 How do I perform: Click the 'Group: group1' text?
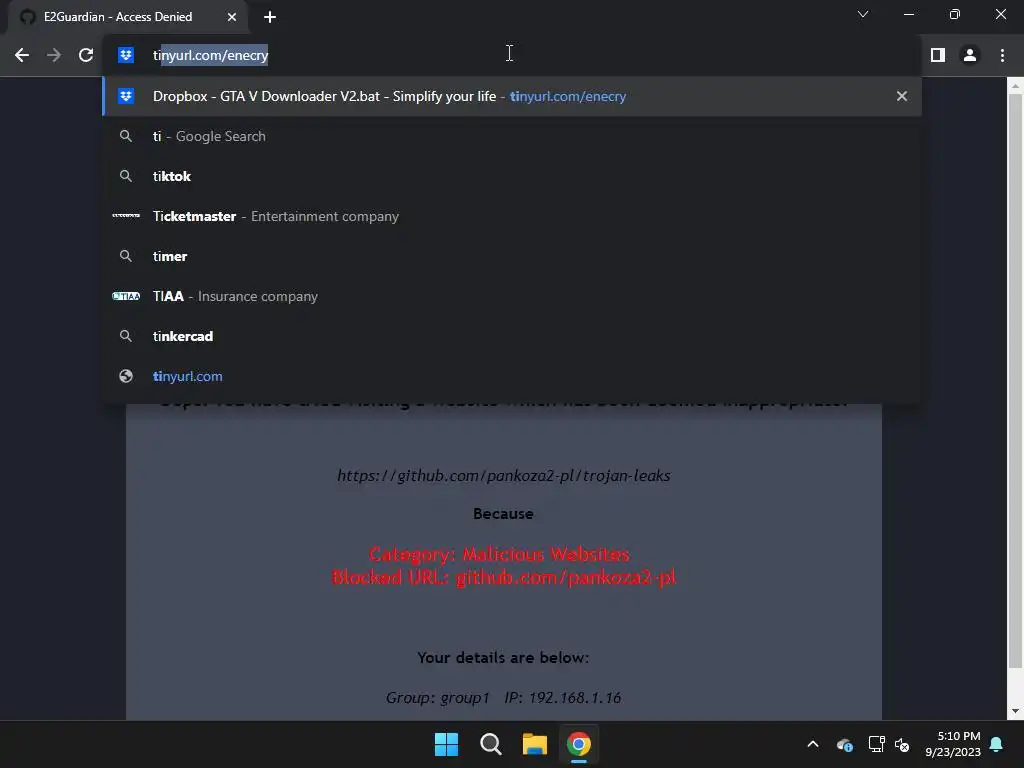point(438,697)
